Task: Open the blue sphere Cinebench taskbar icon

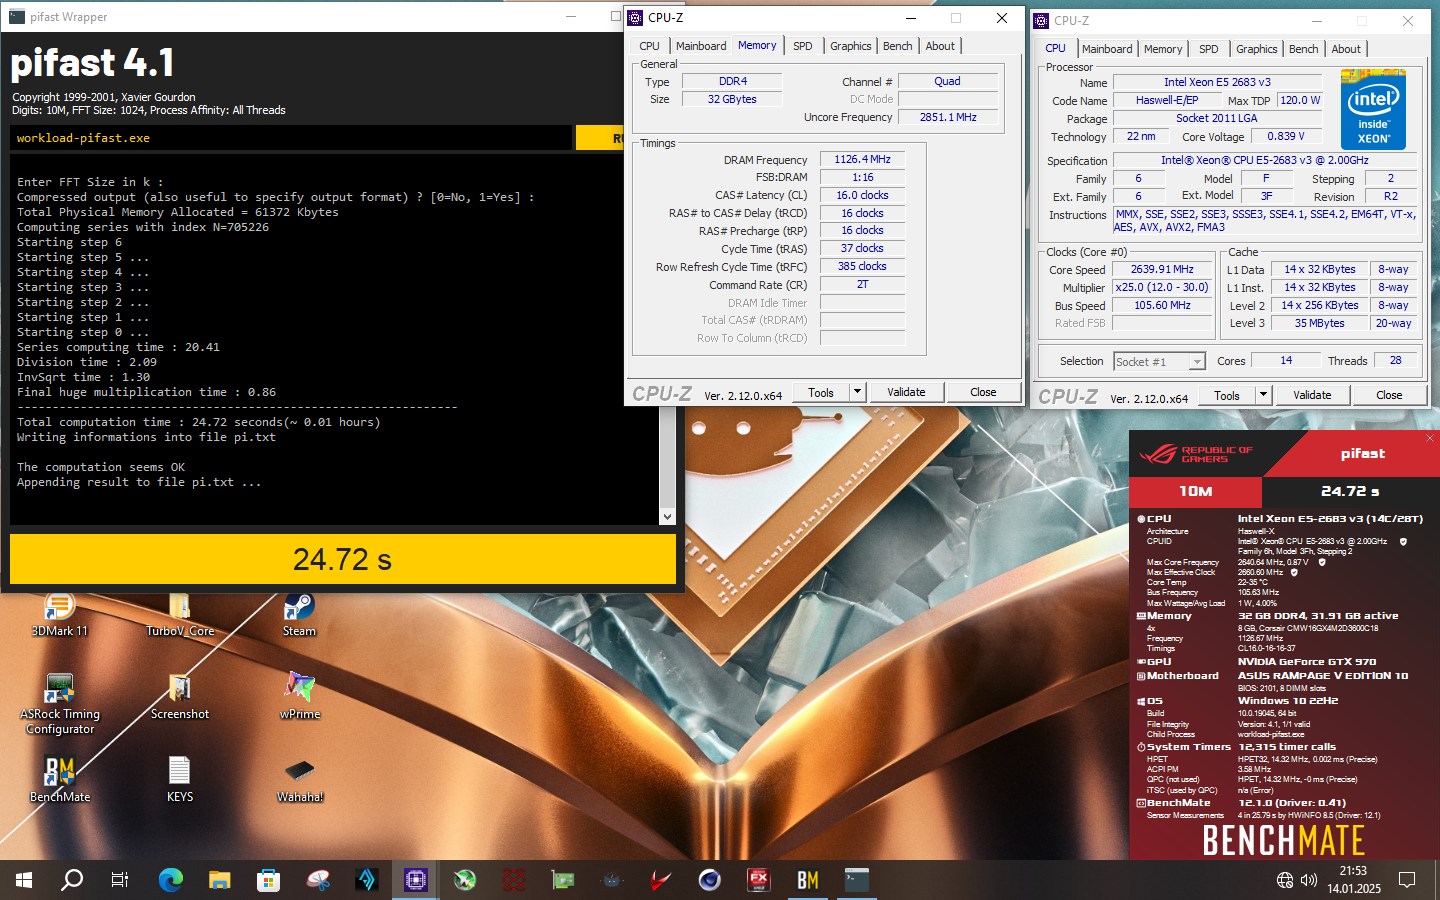Action: [x=710, y=880]
